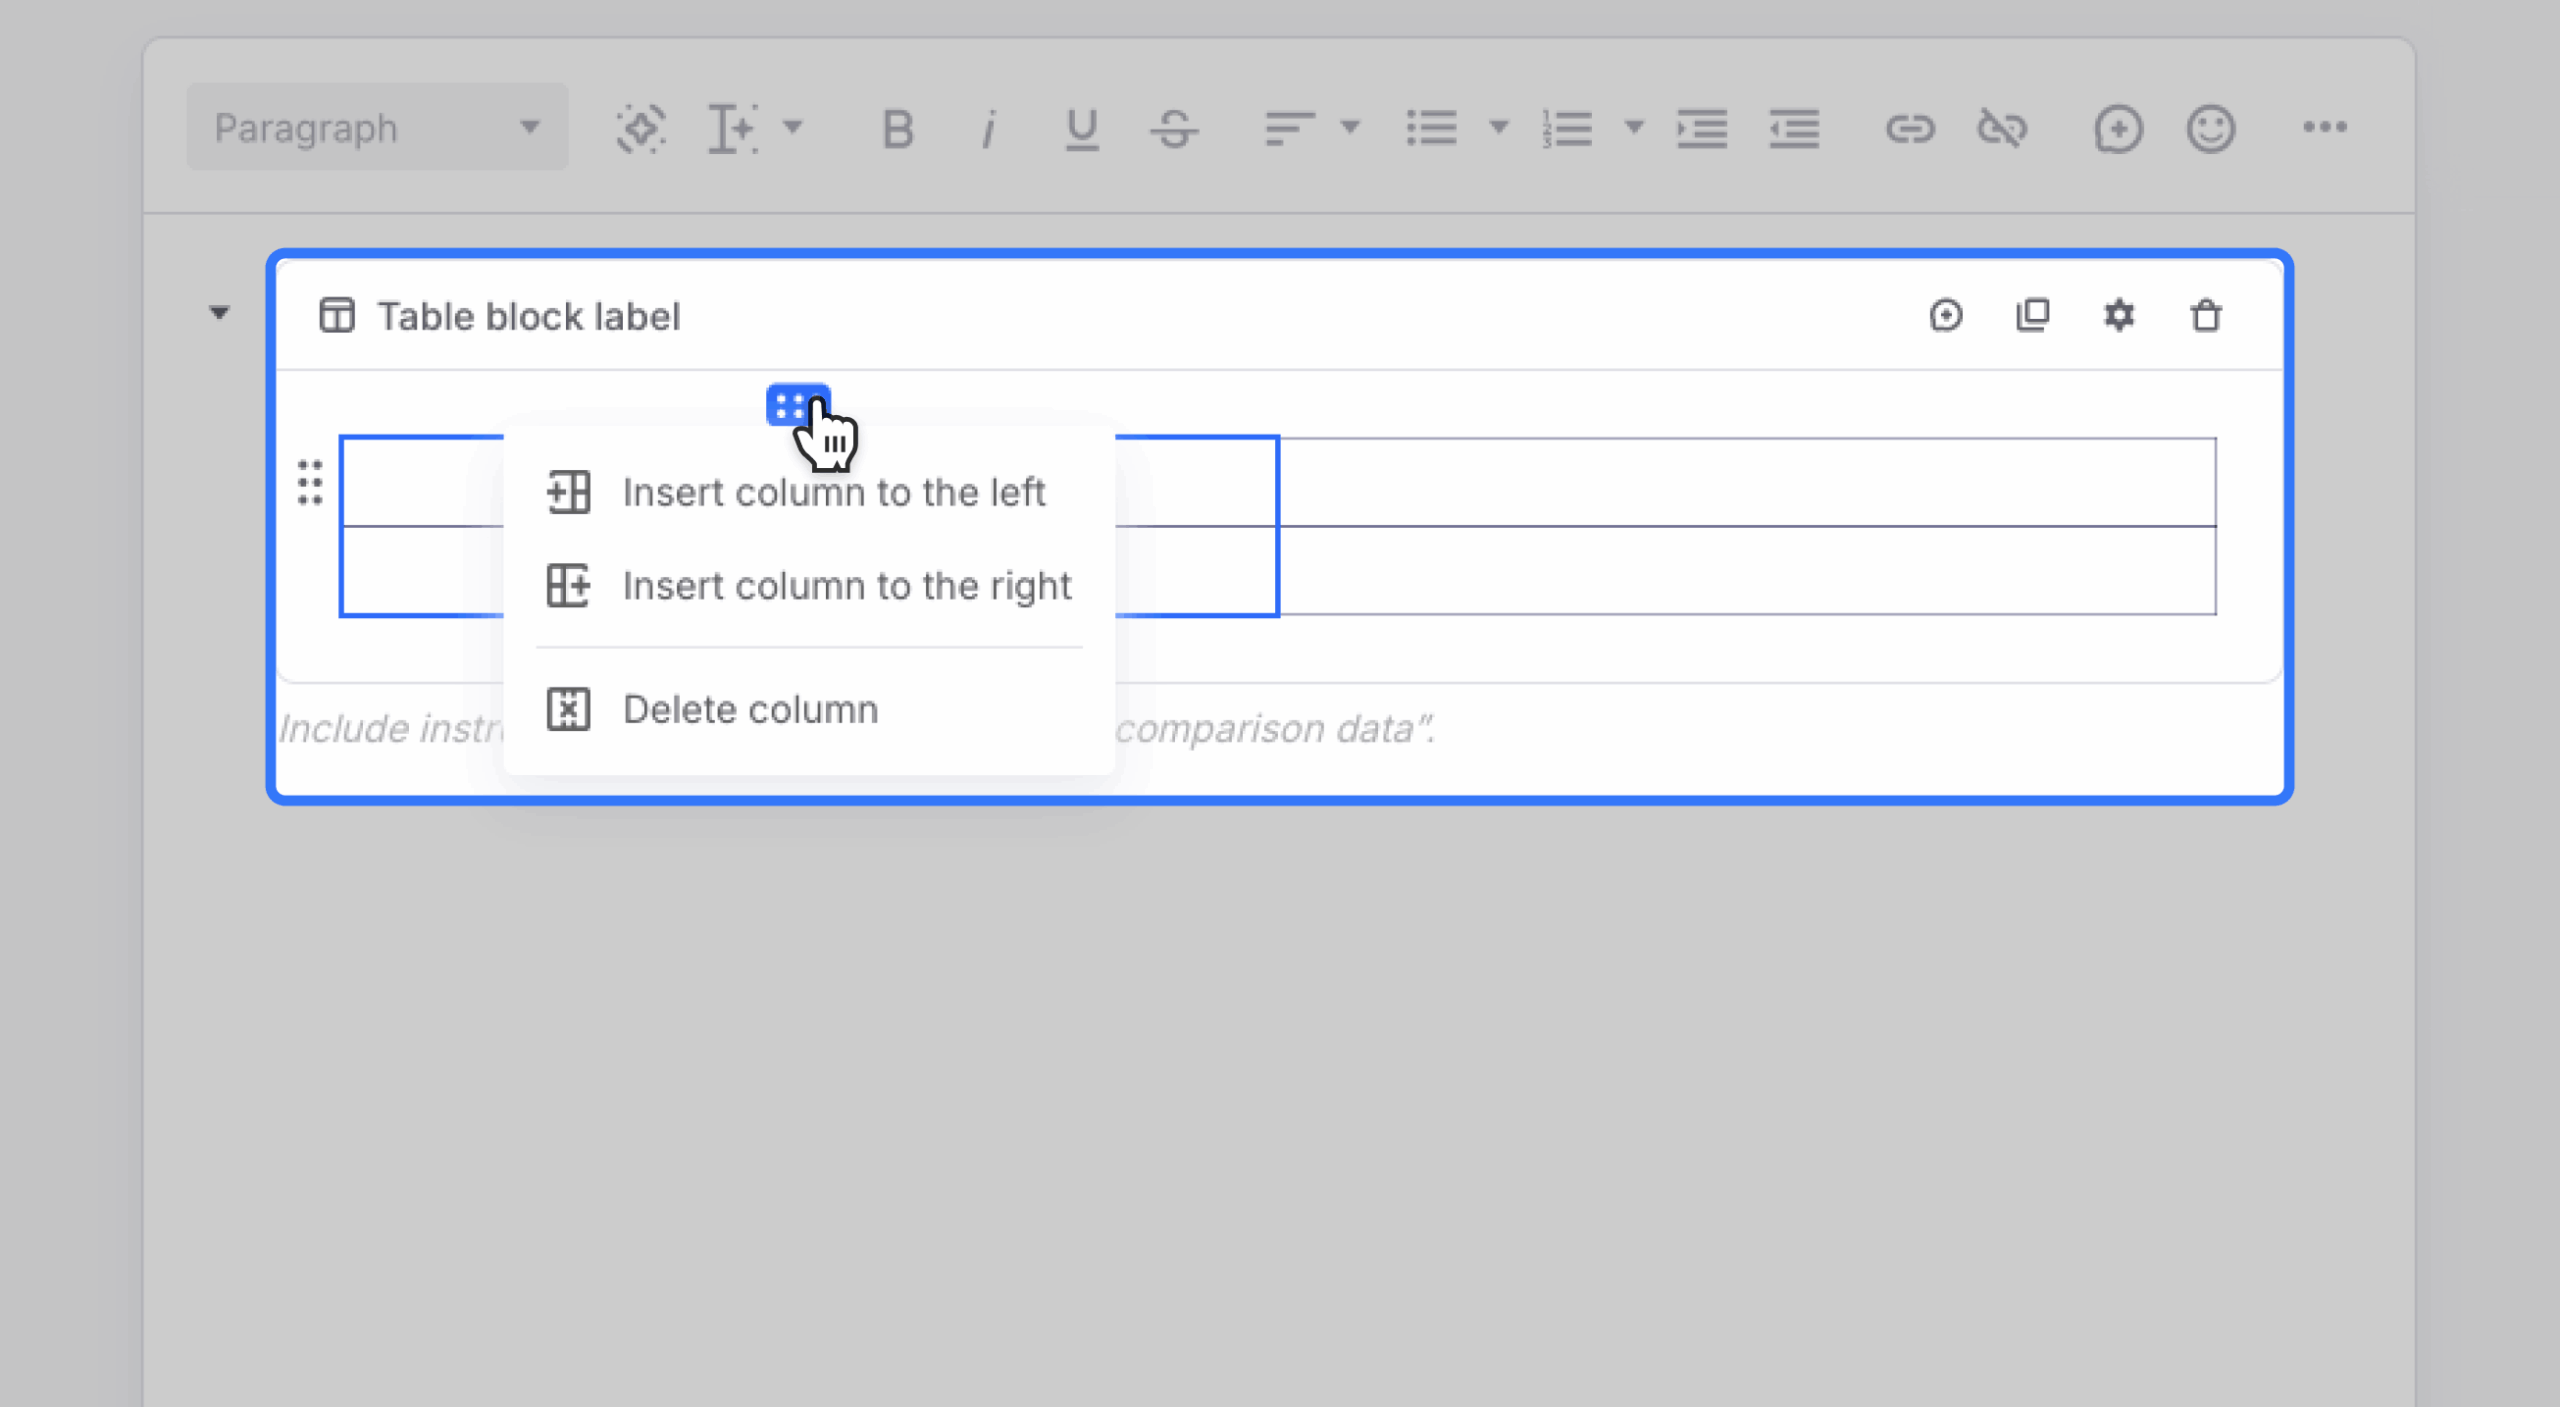Apply italic formatting

coord(988,128)
